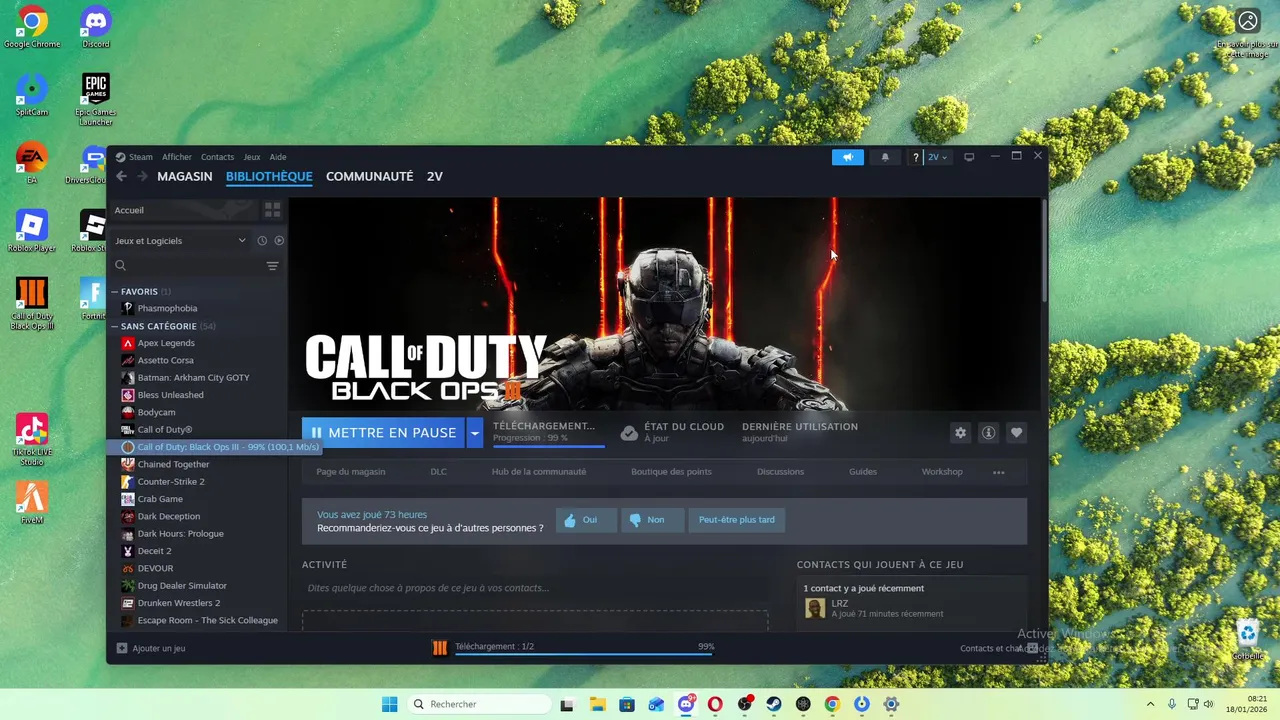
Task: Show hidden system tray icons chevron
Action: click(x=1150, y=704)
